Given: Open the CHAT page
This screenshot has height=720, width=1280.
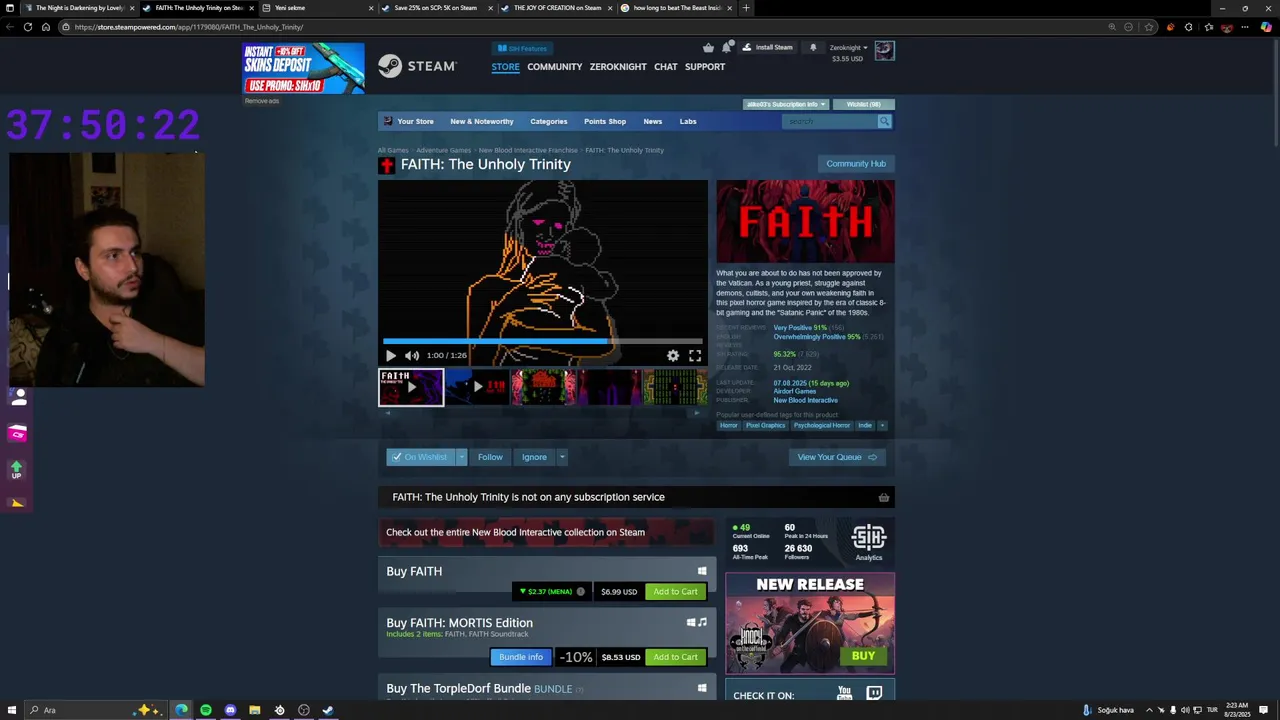Looking at the screenshot, I should click(x=665, y=66).
